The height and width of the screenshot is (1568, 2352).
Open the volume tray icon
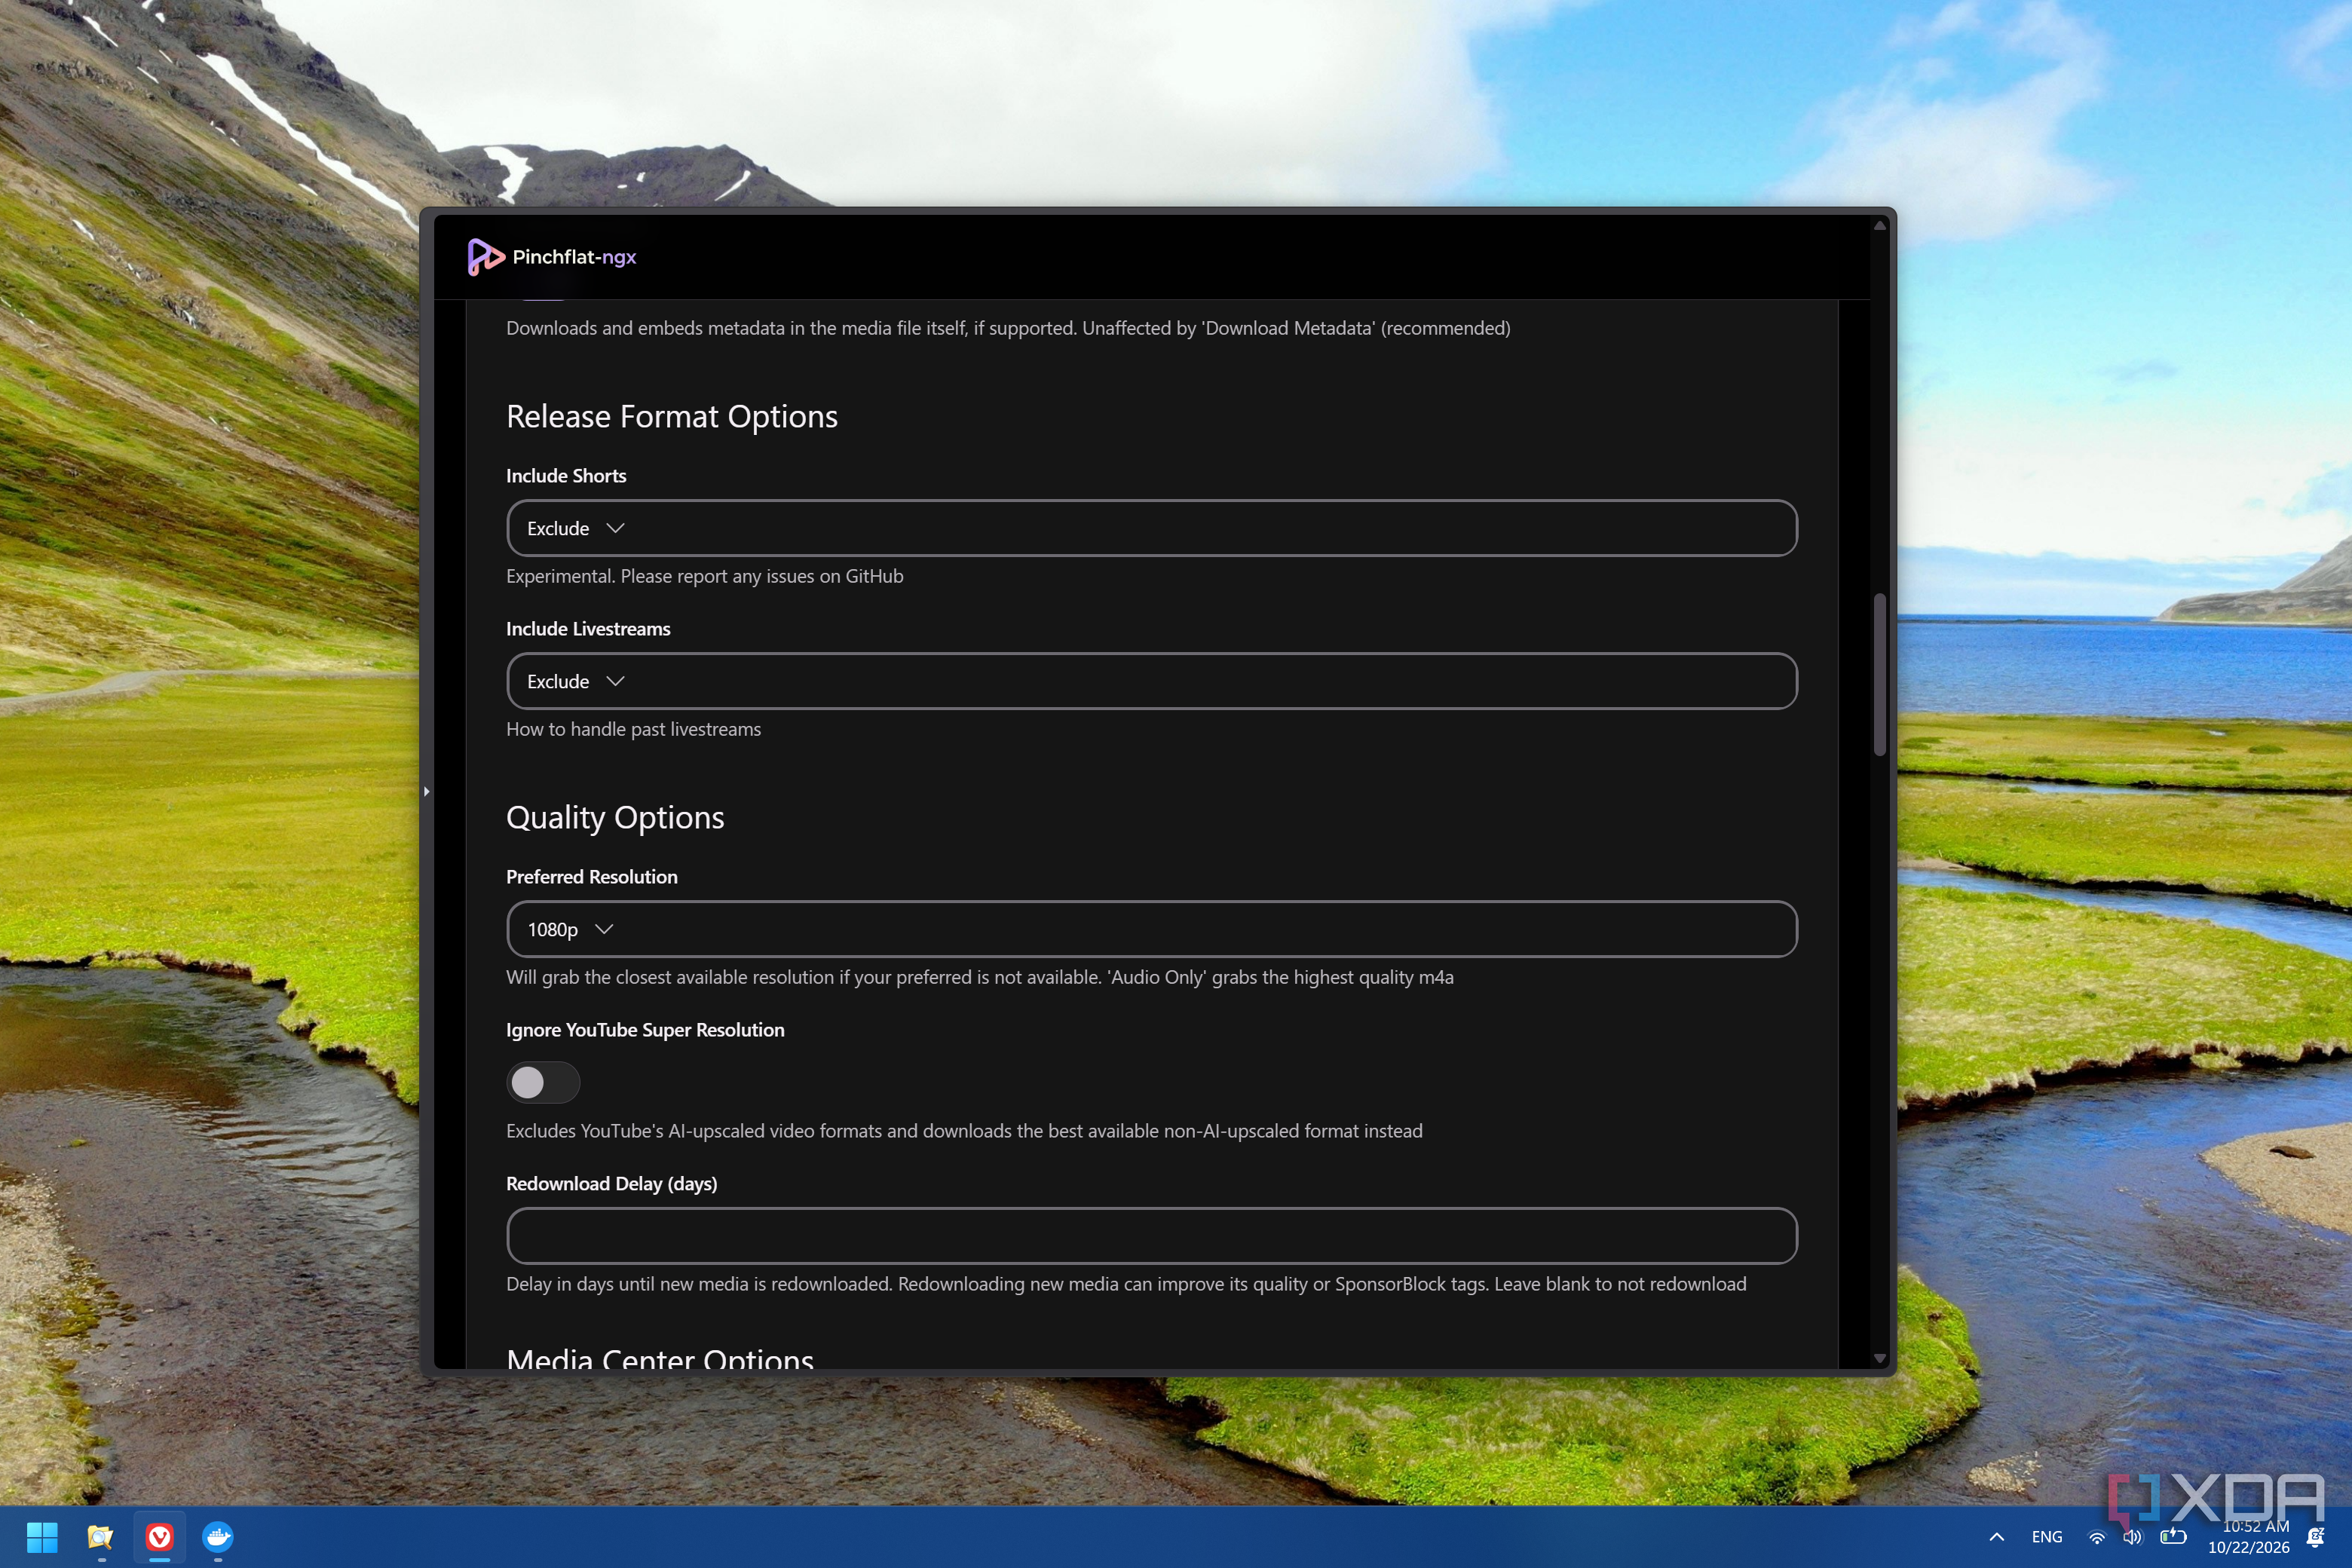click(x=2133, y=1537)
